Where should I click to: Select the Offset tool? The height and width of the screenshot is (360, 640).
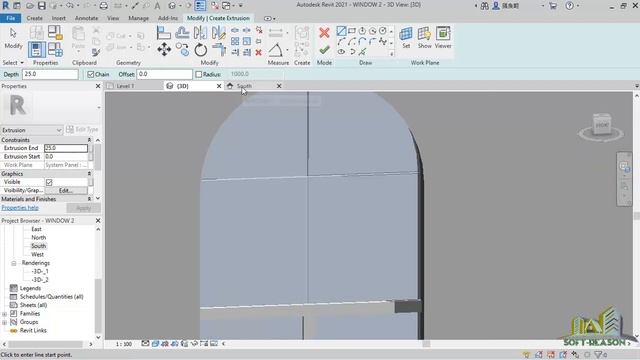[182, 33]
